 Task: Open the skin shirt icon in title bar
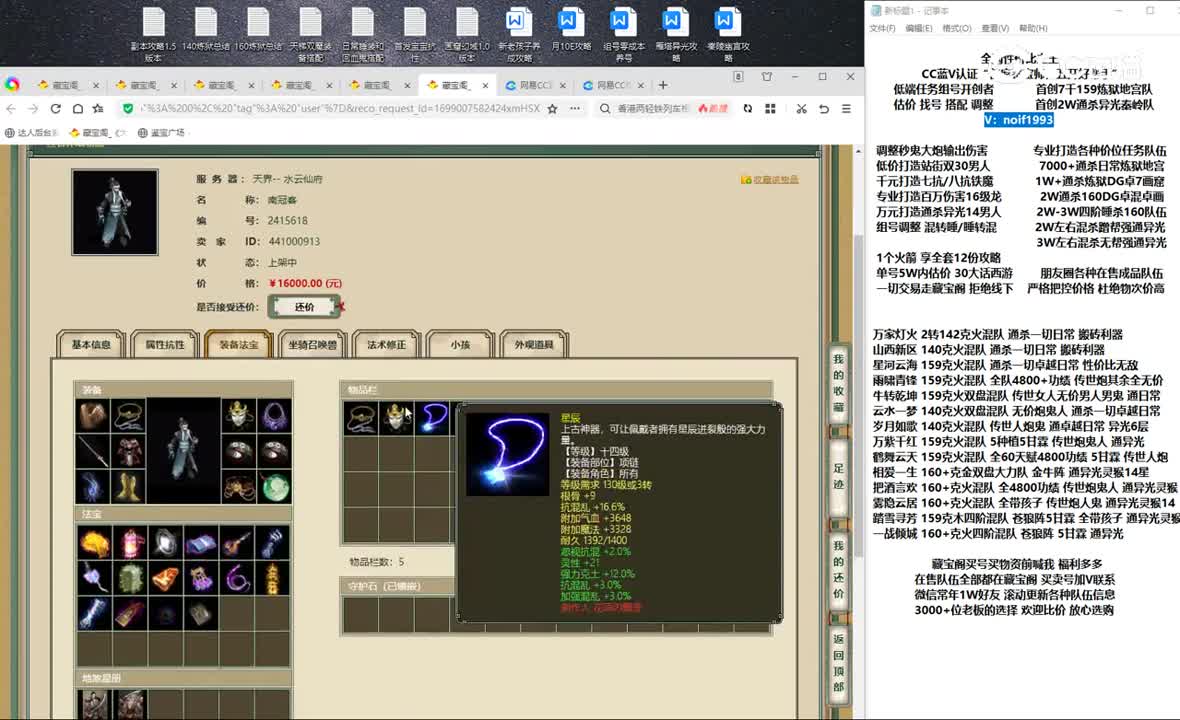767,77
